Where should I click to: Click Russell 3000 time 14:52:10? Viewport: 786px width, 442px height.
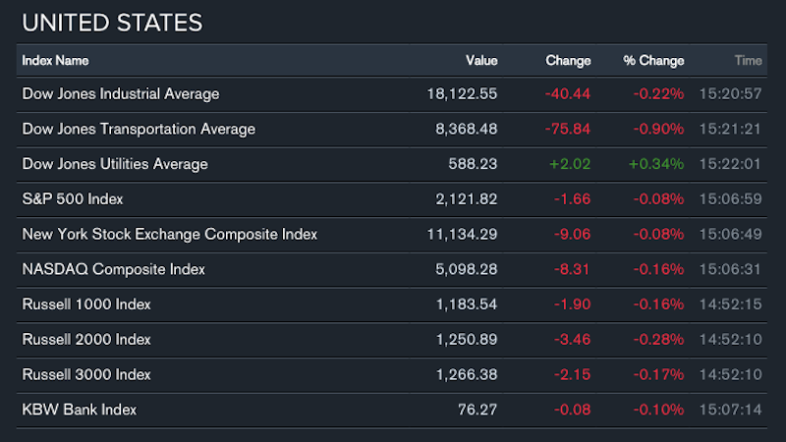730,374
